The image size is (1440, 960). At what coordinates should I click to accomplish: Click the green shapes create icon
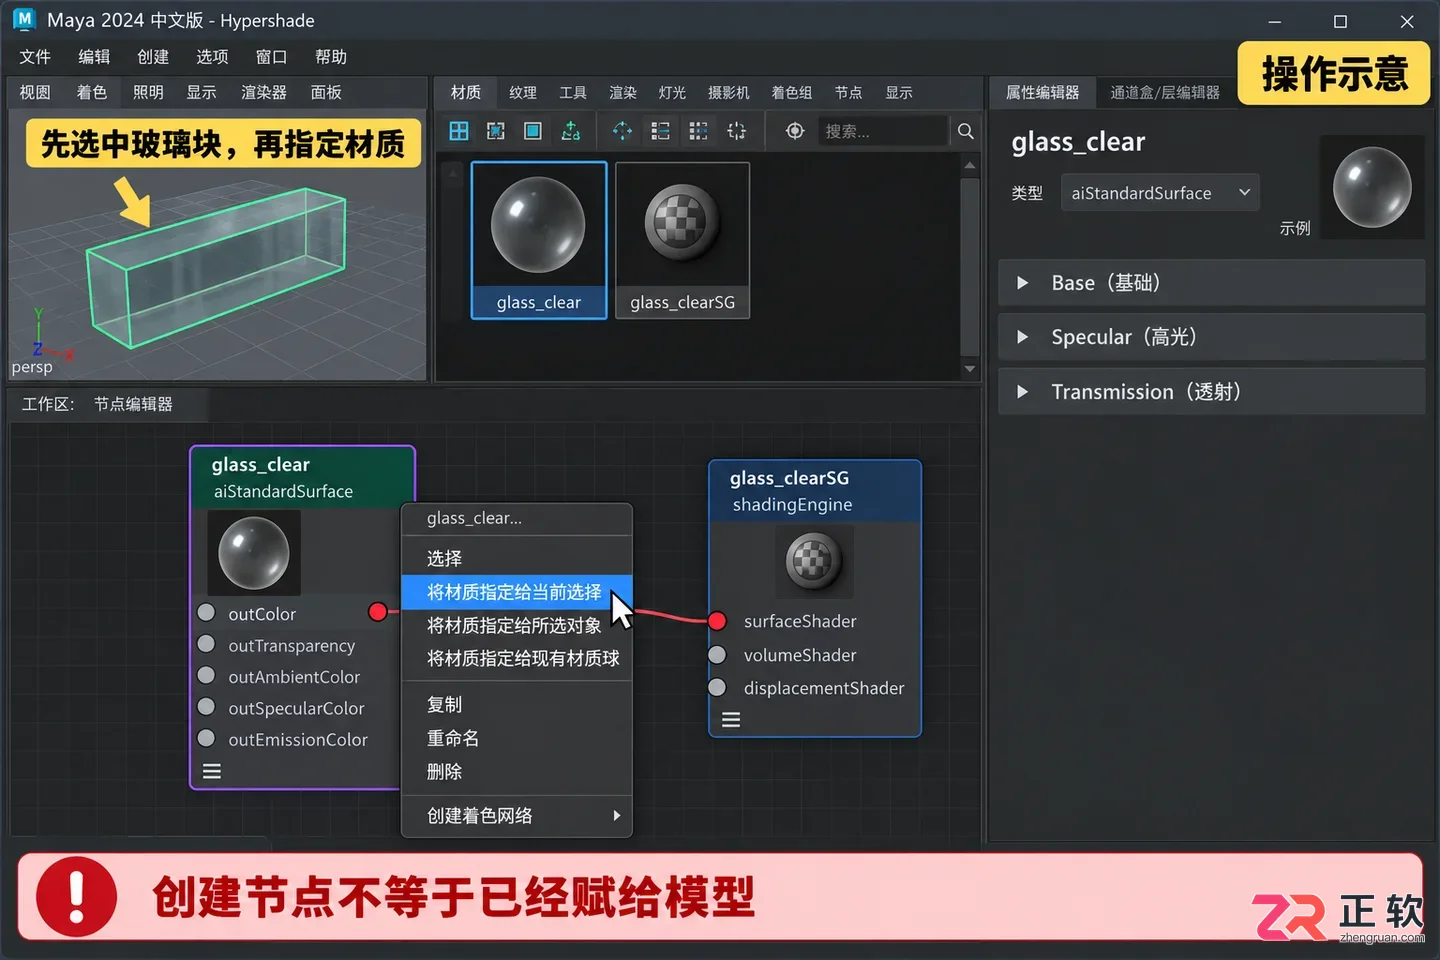pos(571,131)
